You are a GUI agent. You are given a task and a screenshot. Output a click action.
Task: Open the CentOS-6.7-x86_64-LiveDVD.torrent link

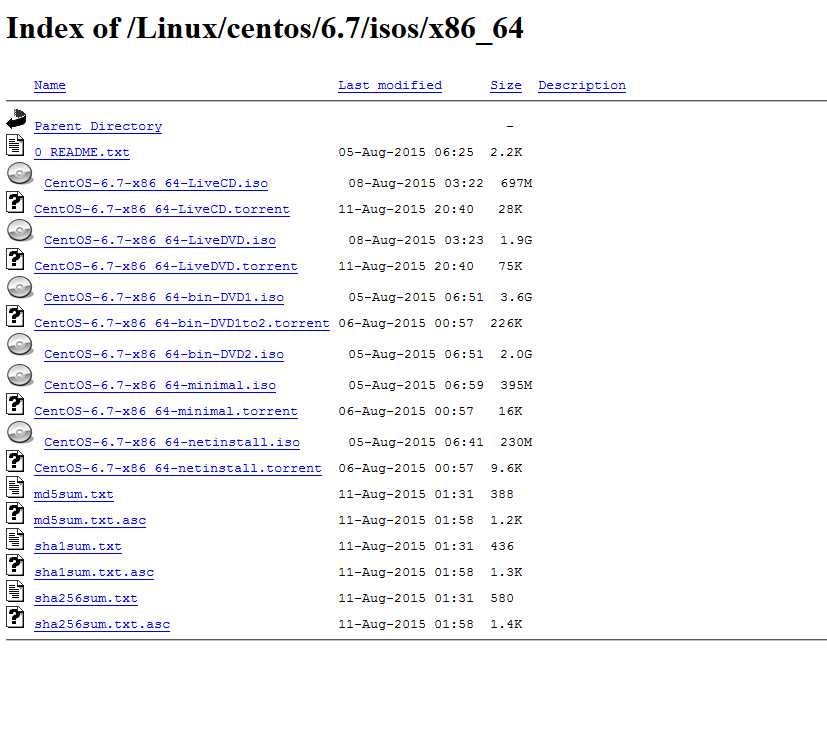click(x=166, y=266)
